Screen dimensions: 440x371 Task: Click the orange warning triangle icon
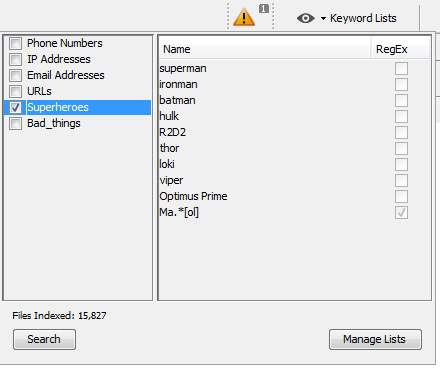[244, 17]
